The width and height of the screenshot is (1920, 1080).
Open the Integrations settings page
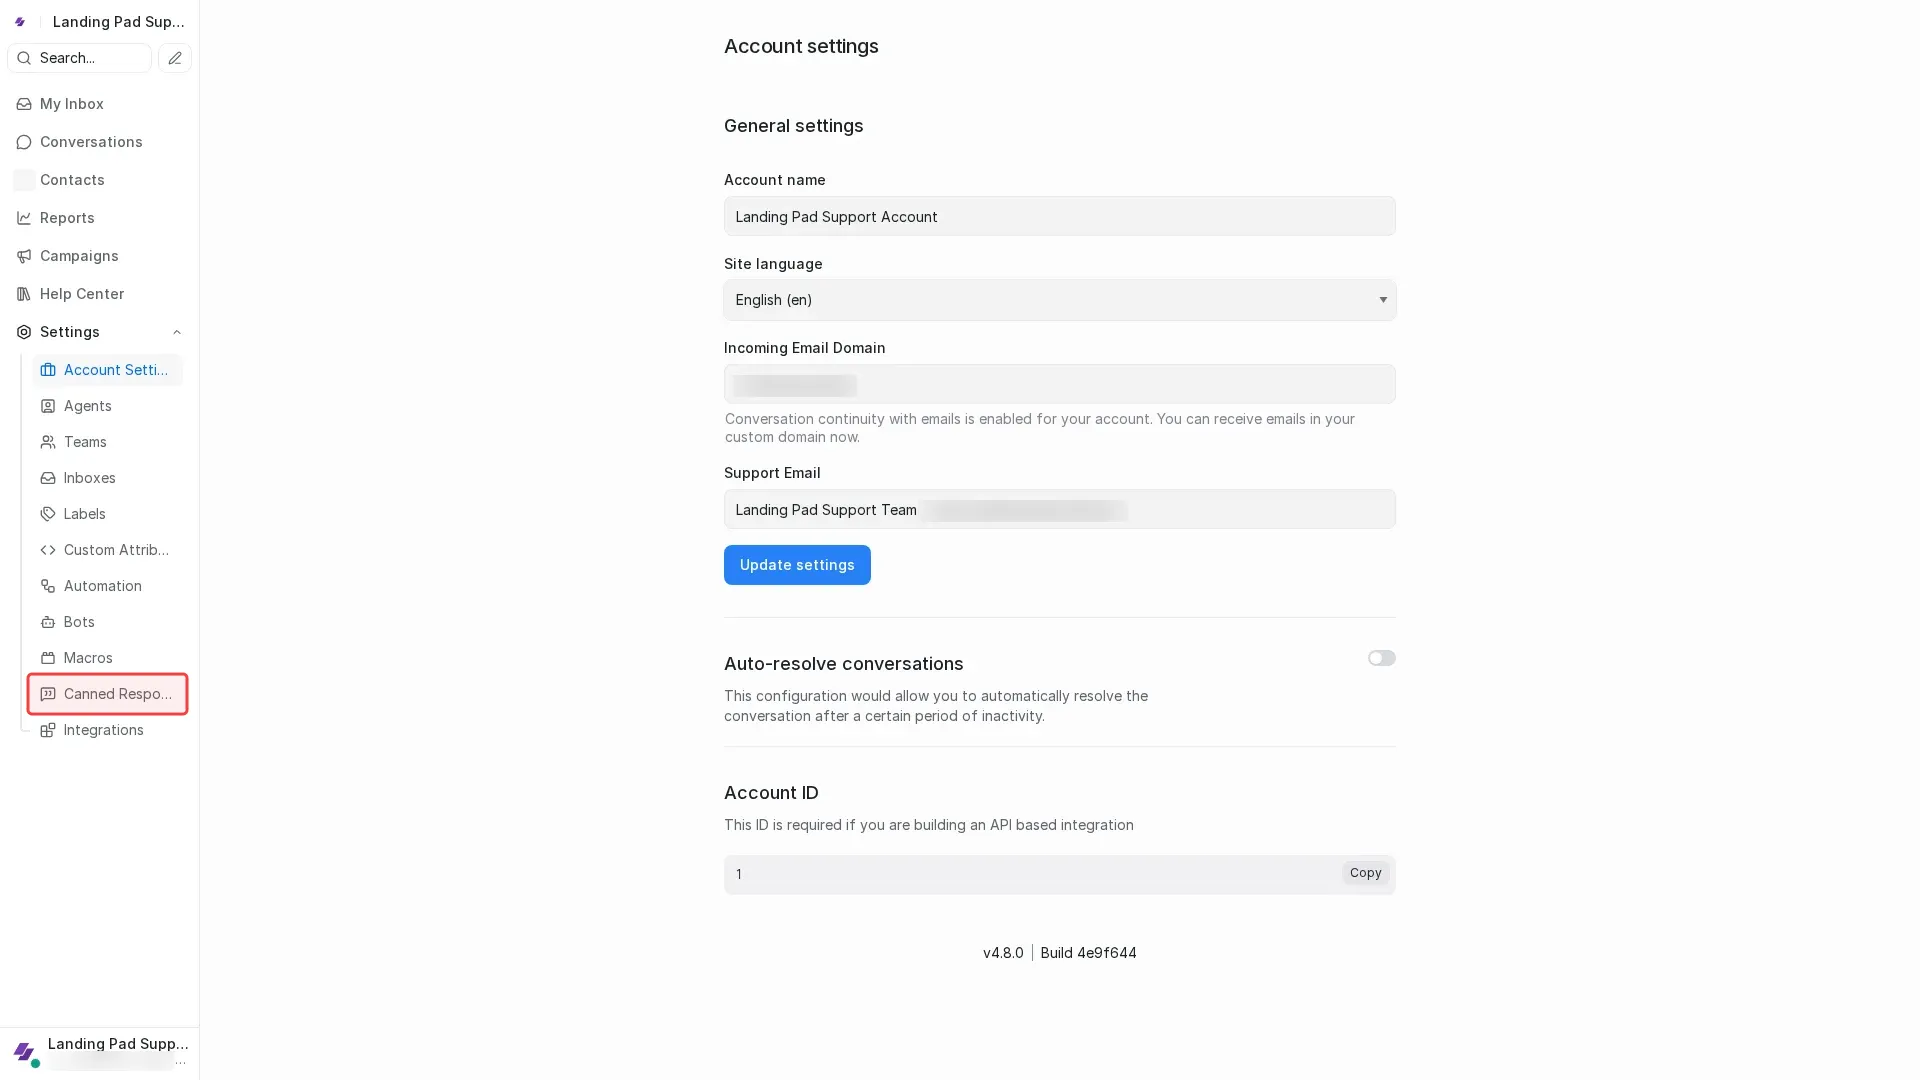[103, 730]
